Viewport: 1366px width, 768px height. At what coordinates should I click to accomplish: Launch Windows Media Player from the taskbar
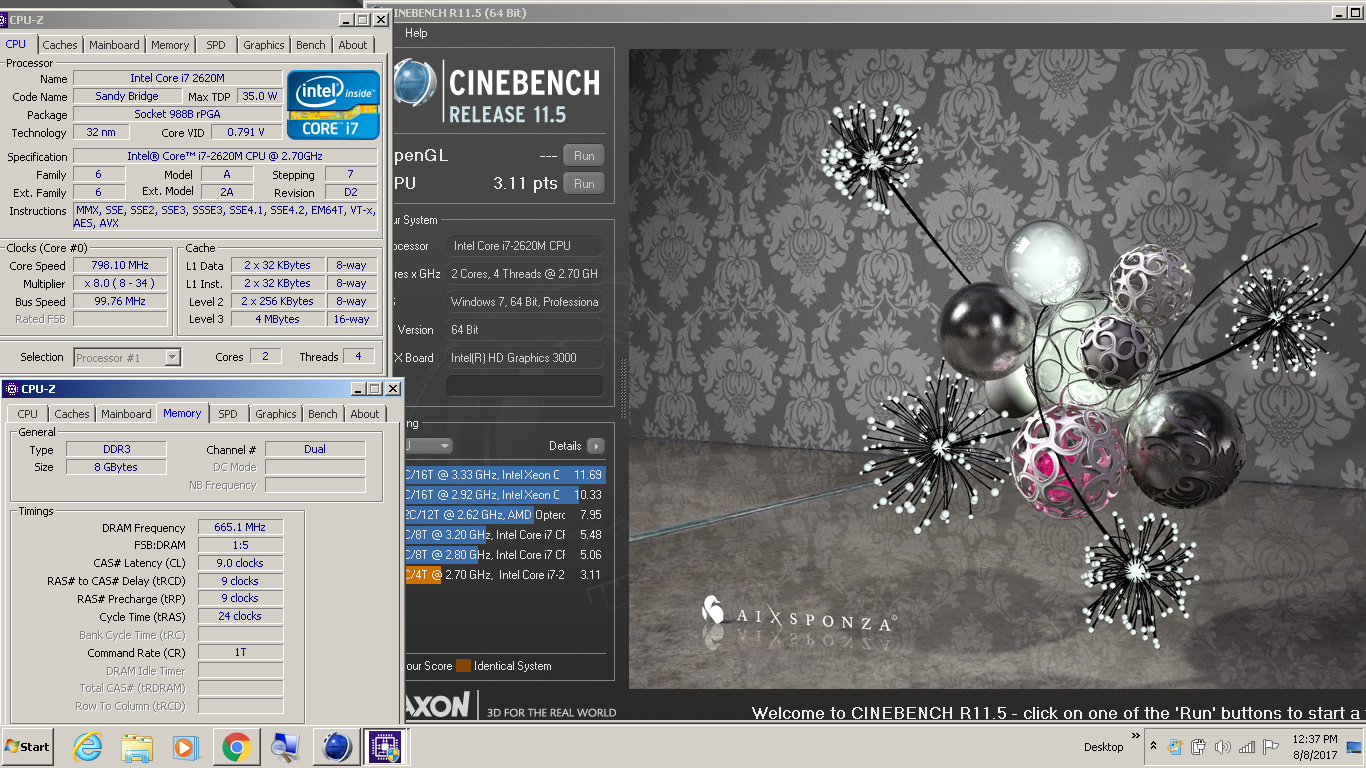[x=186, y=747]
